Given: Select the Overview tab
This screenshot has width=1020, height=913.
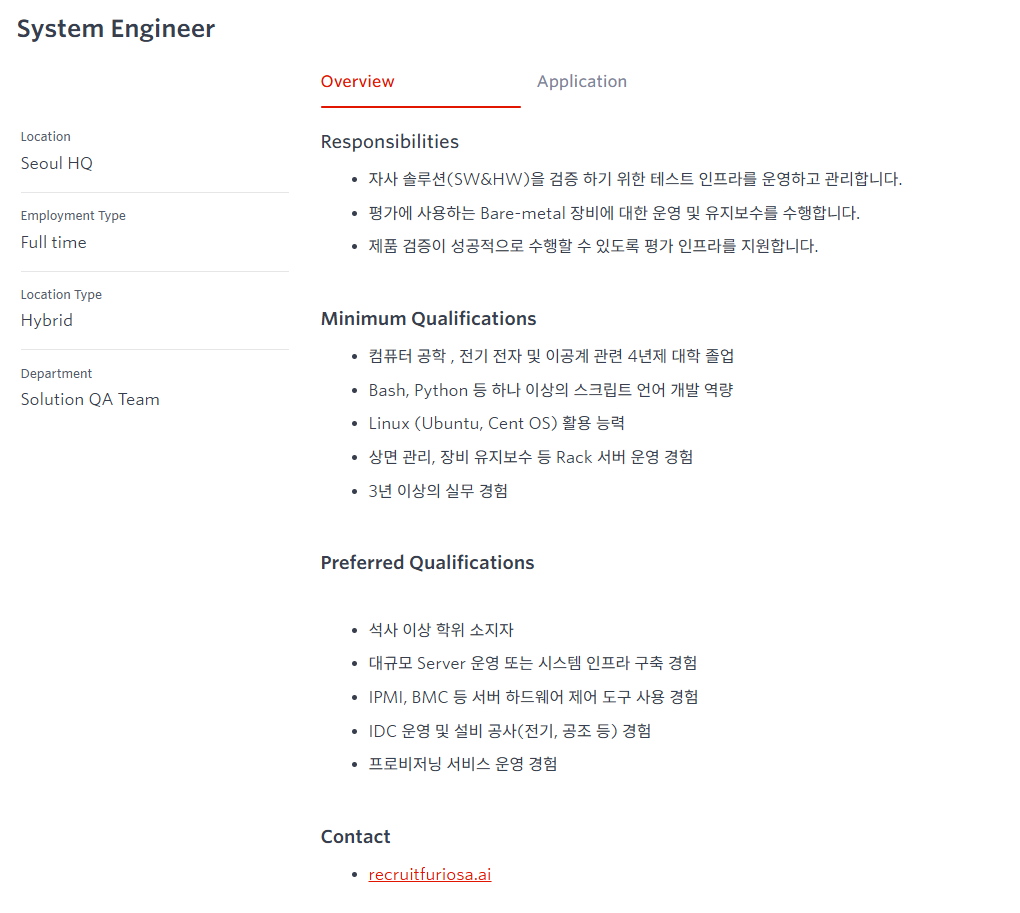Looking at the screenshot, I should [x=358, y=82].
